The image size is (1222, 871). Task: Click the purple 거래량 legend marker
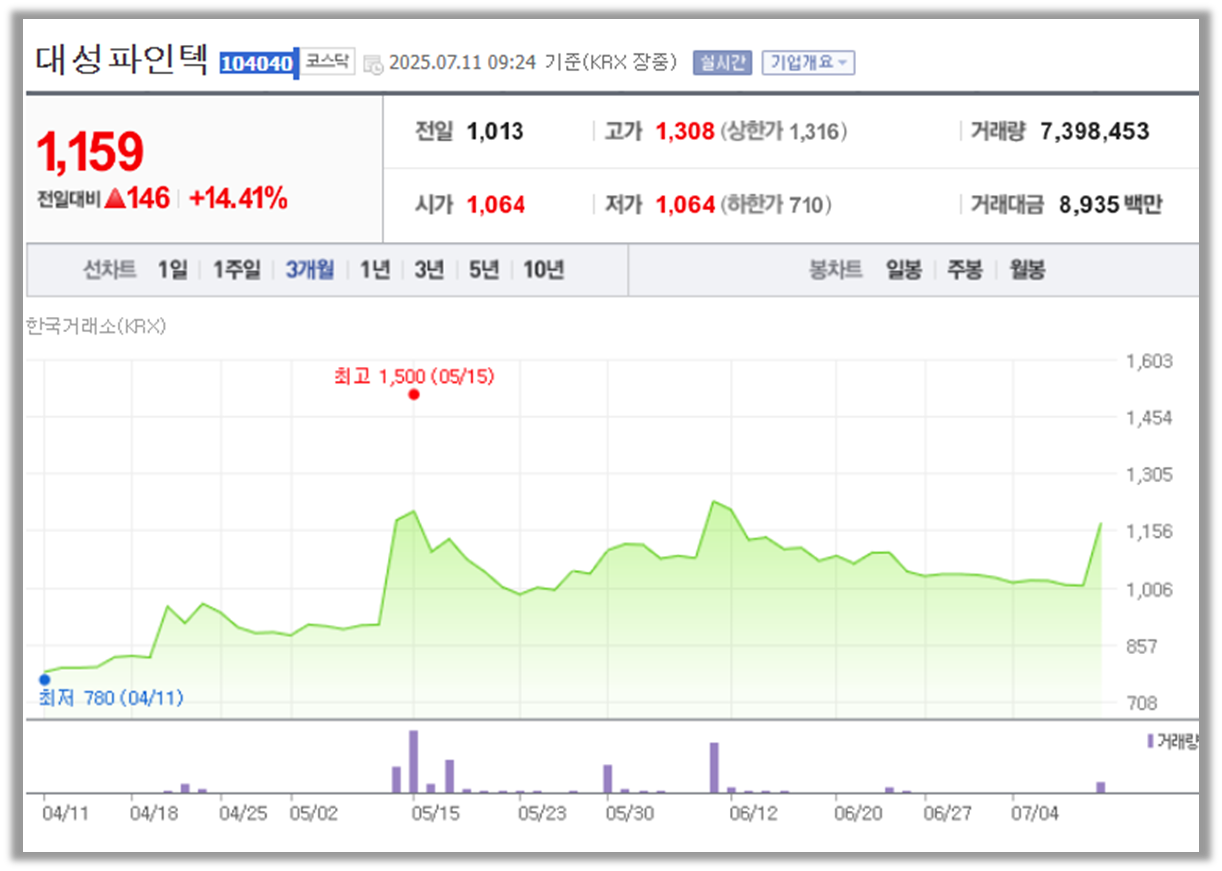pos(1150,741)
